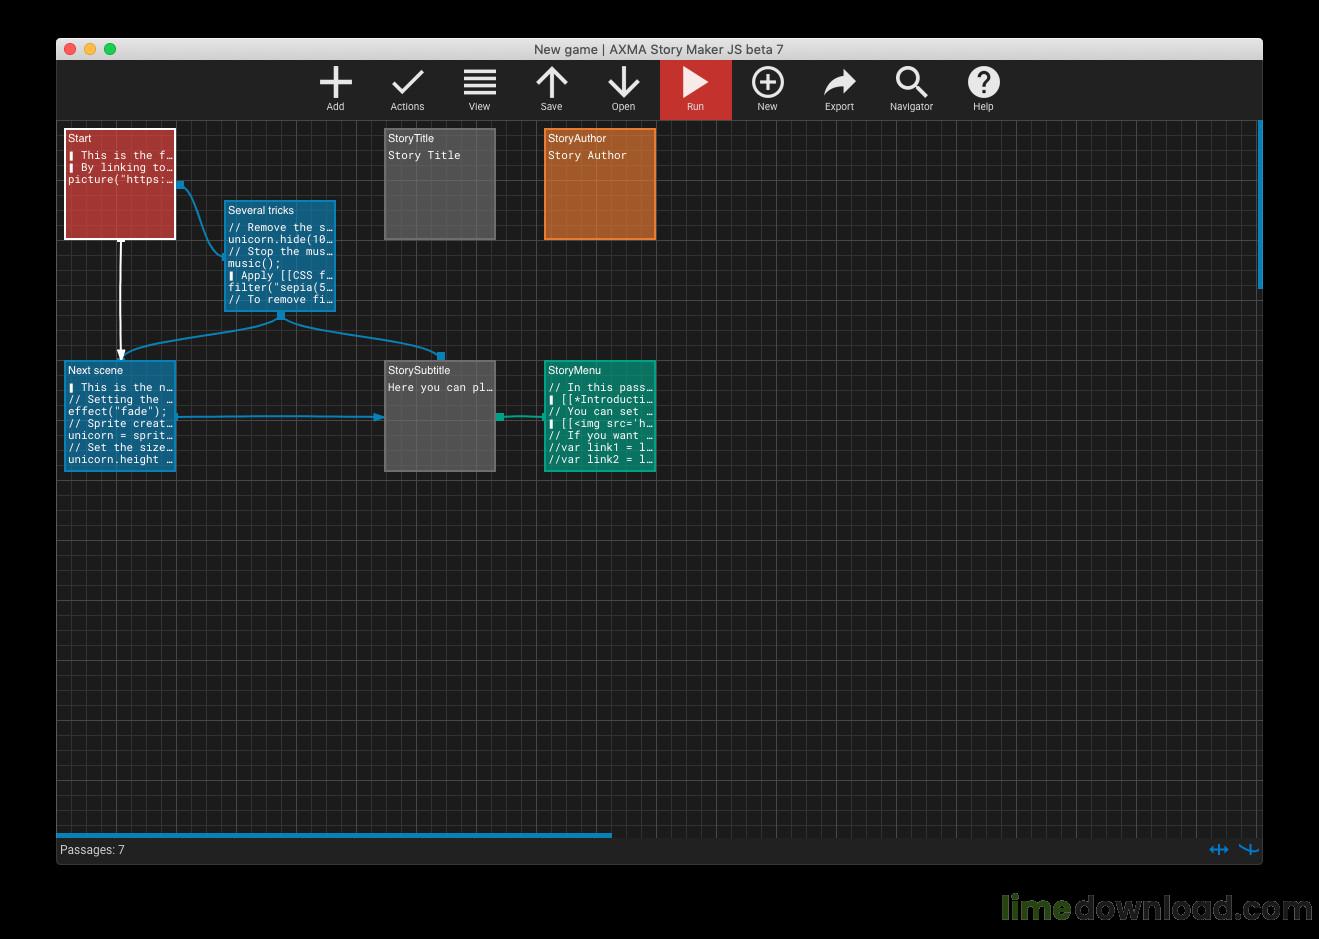Viewport: 1319px width, 939px height.
Task: Select the green StoryMenu passage
Action: [x=600, y=416]
